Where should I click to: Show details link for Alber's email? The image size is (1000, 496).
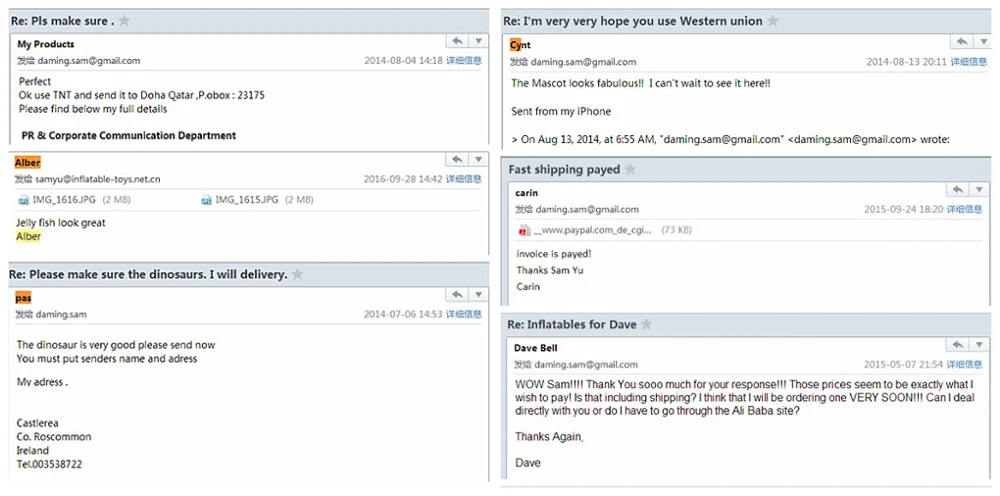coord(463,179)
